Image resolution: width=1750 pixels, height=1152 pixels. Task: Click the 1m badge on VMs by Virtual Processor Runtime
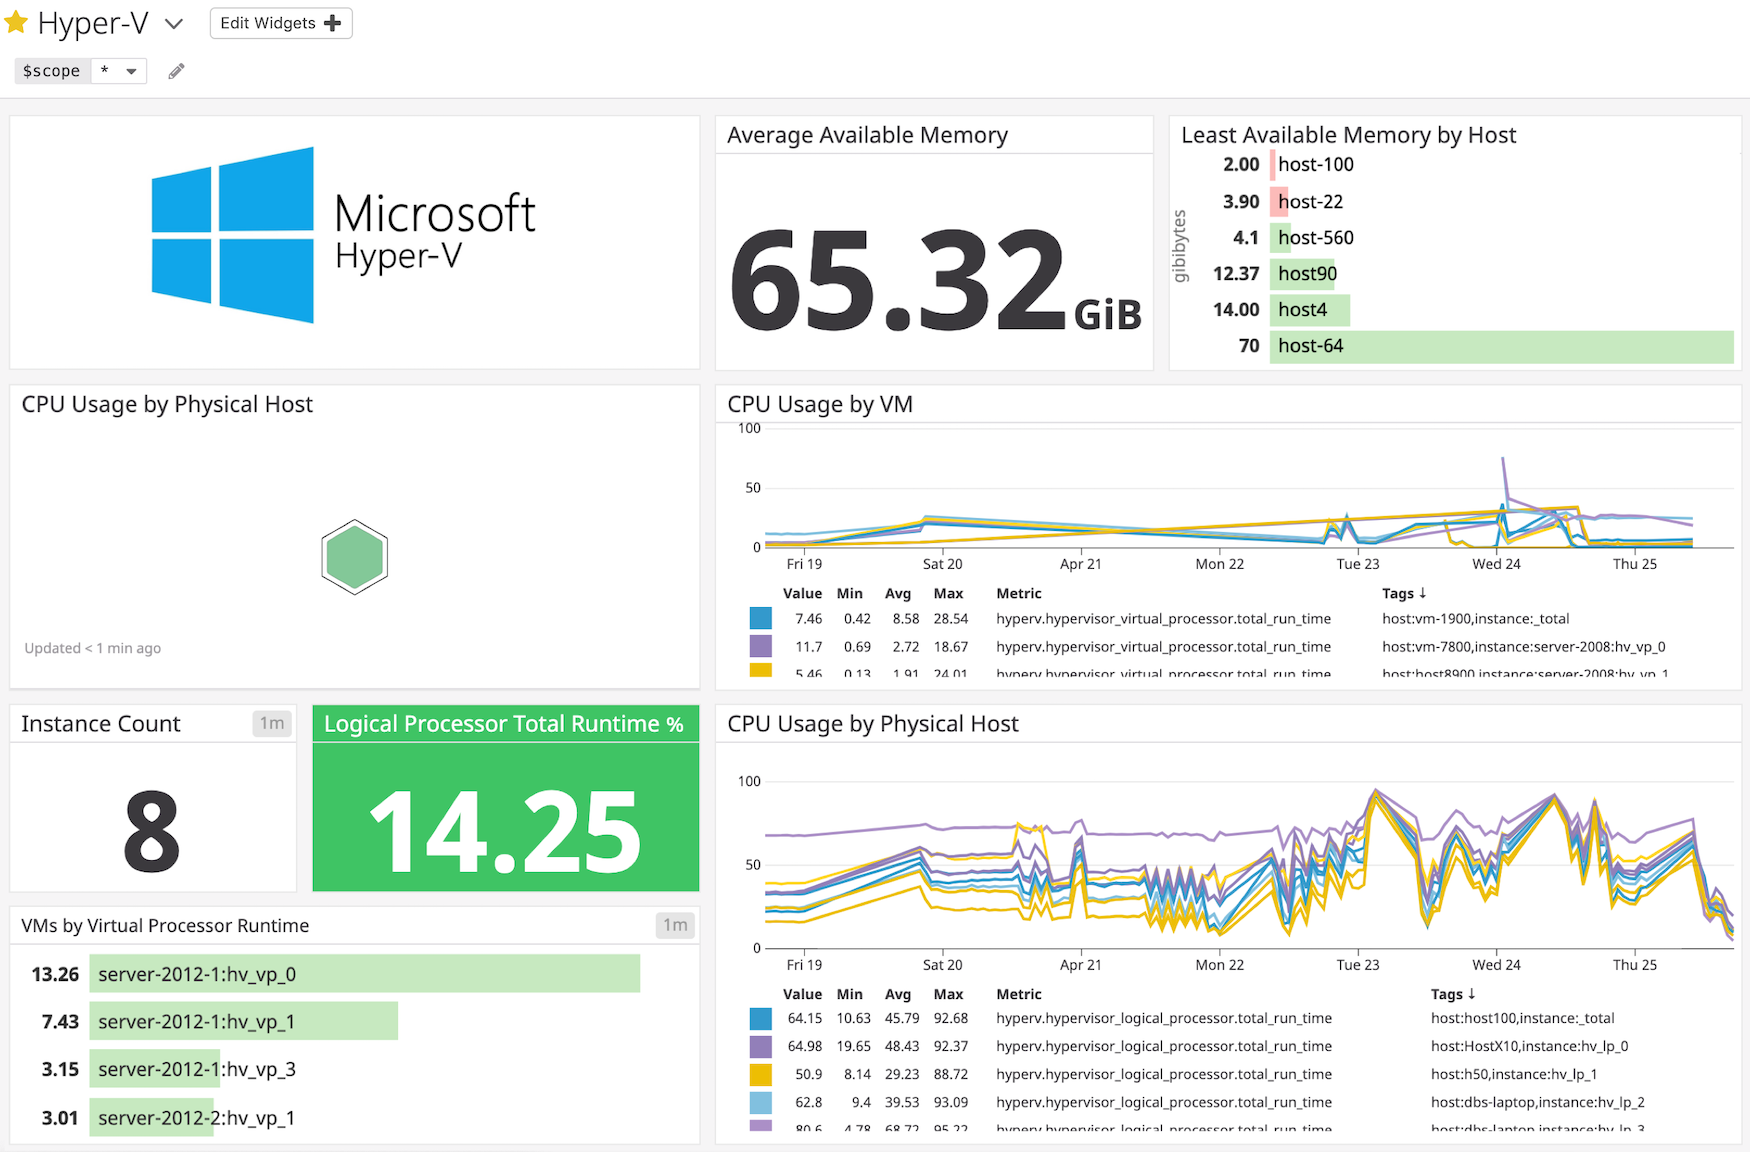(x=675, y=925)
